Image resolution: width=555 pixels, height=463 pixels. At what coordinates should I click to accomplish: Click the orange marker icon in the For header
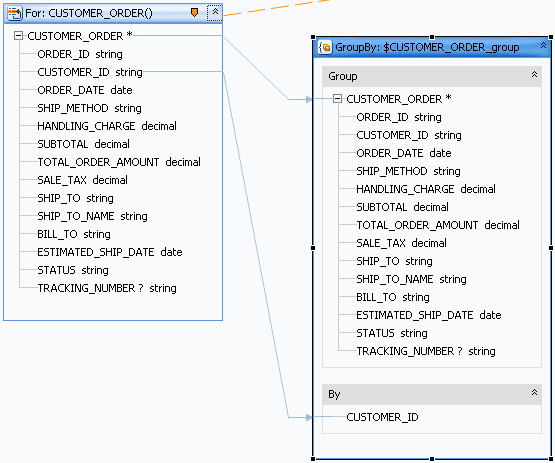[x=194, y=13]
